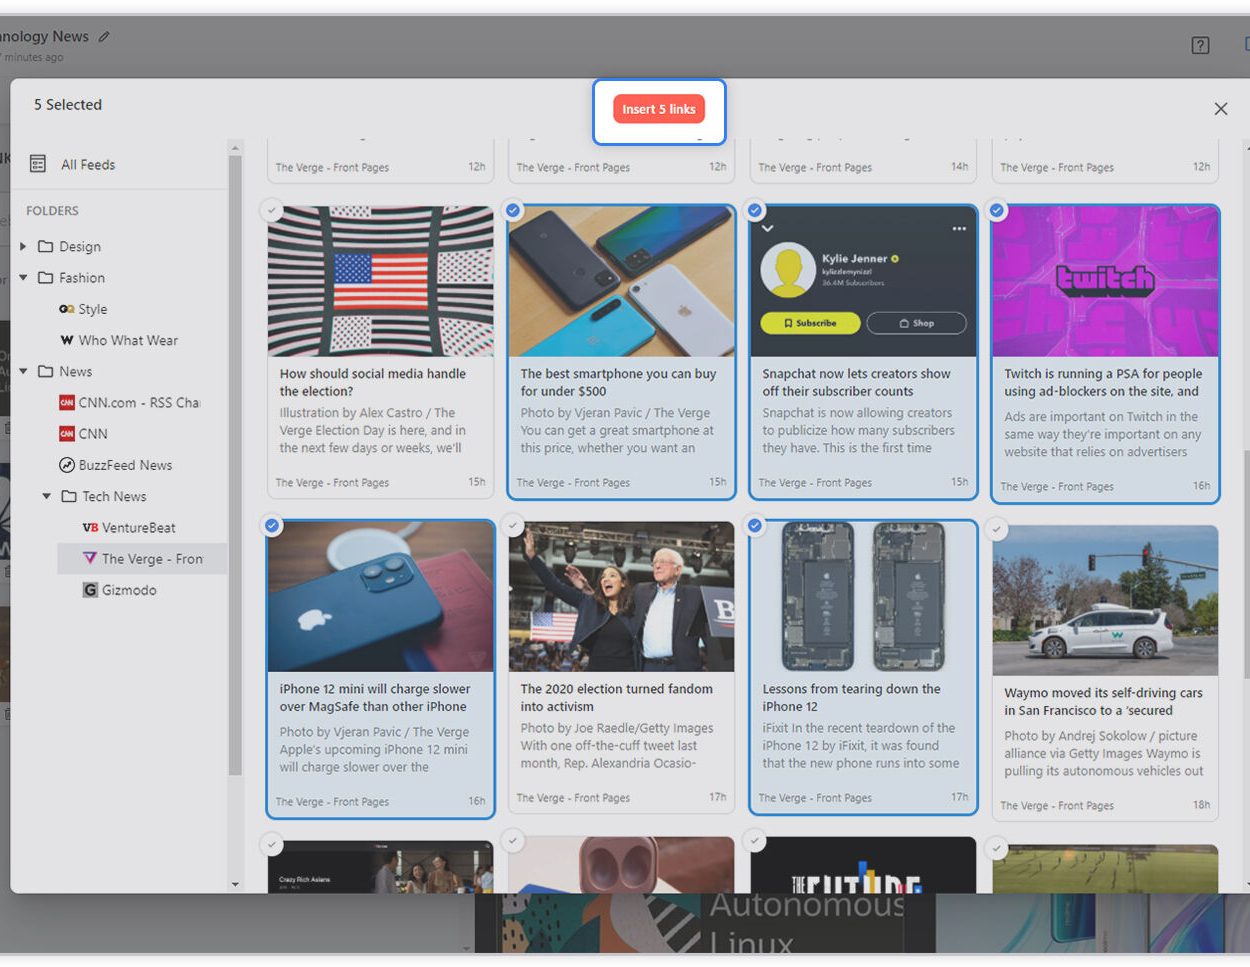Click the 2020 election fandom headline
This screenshot has height=967, width=1250.
tap(617, 698)
